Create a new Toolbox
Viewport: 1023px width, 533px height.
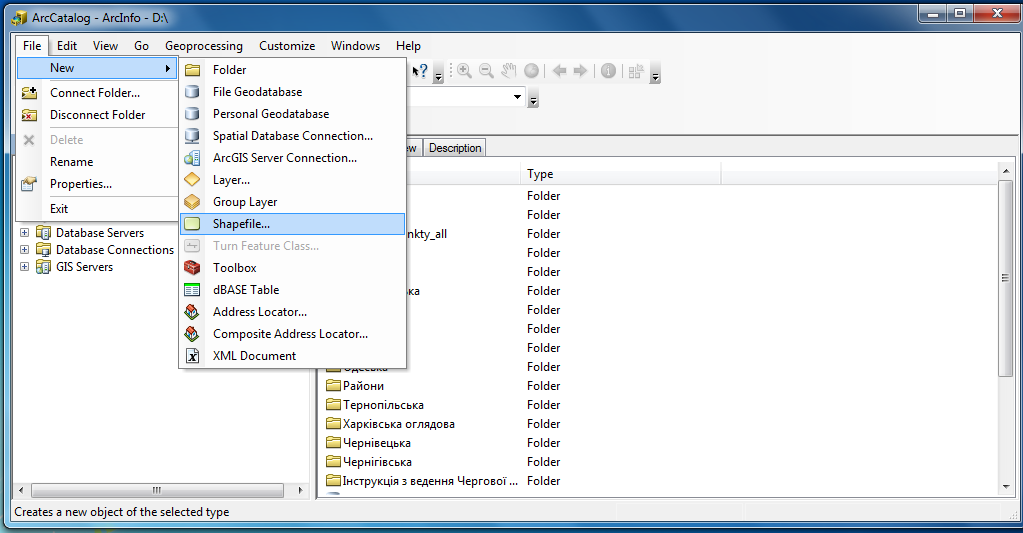pyautogui.click(x=292, y=268)
